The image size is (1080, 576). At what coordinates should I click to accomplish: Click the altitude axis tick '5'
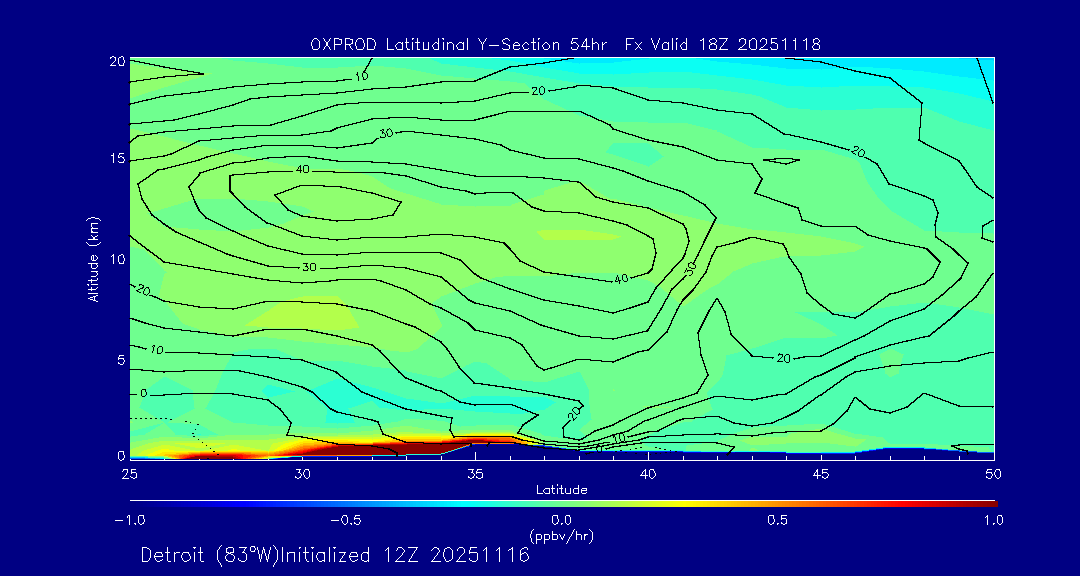click(121, 360)
